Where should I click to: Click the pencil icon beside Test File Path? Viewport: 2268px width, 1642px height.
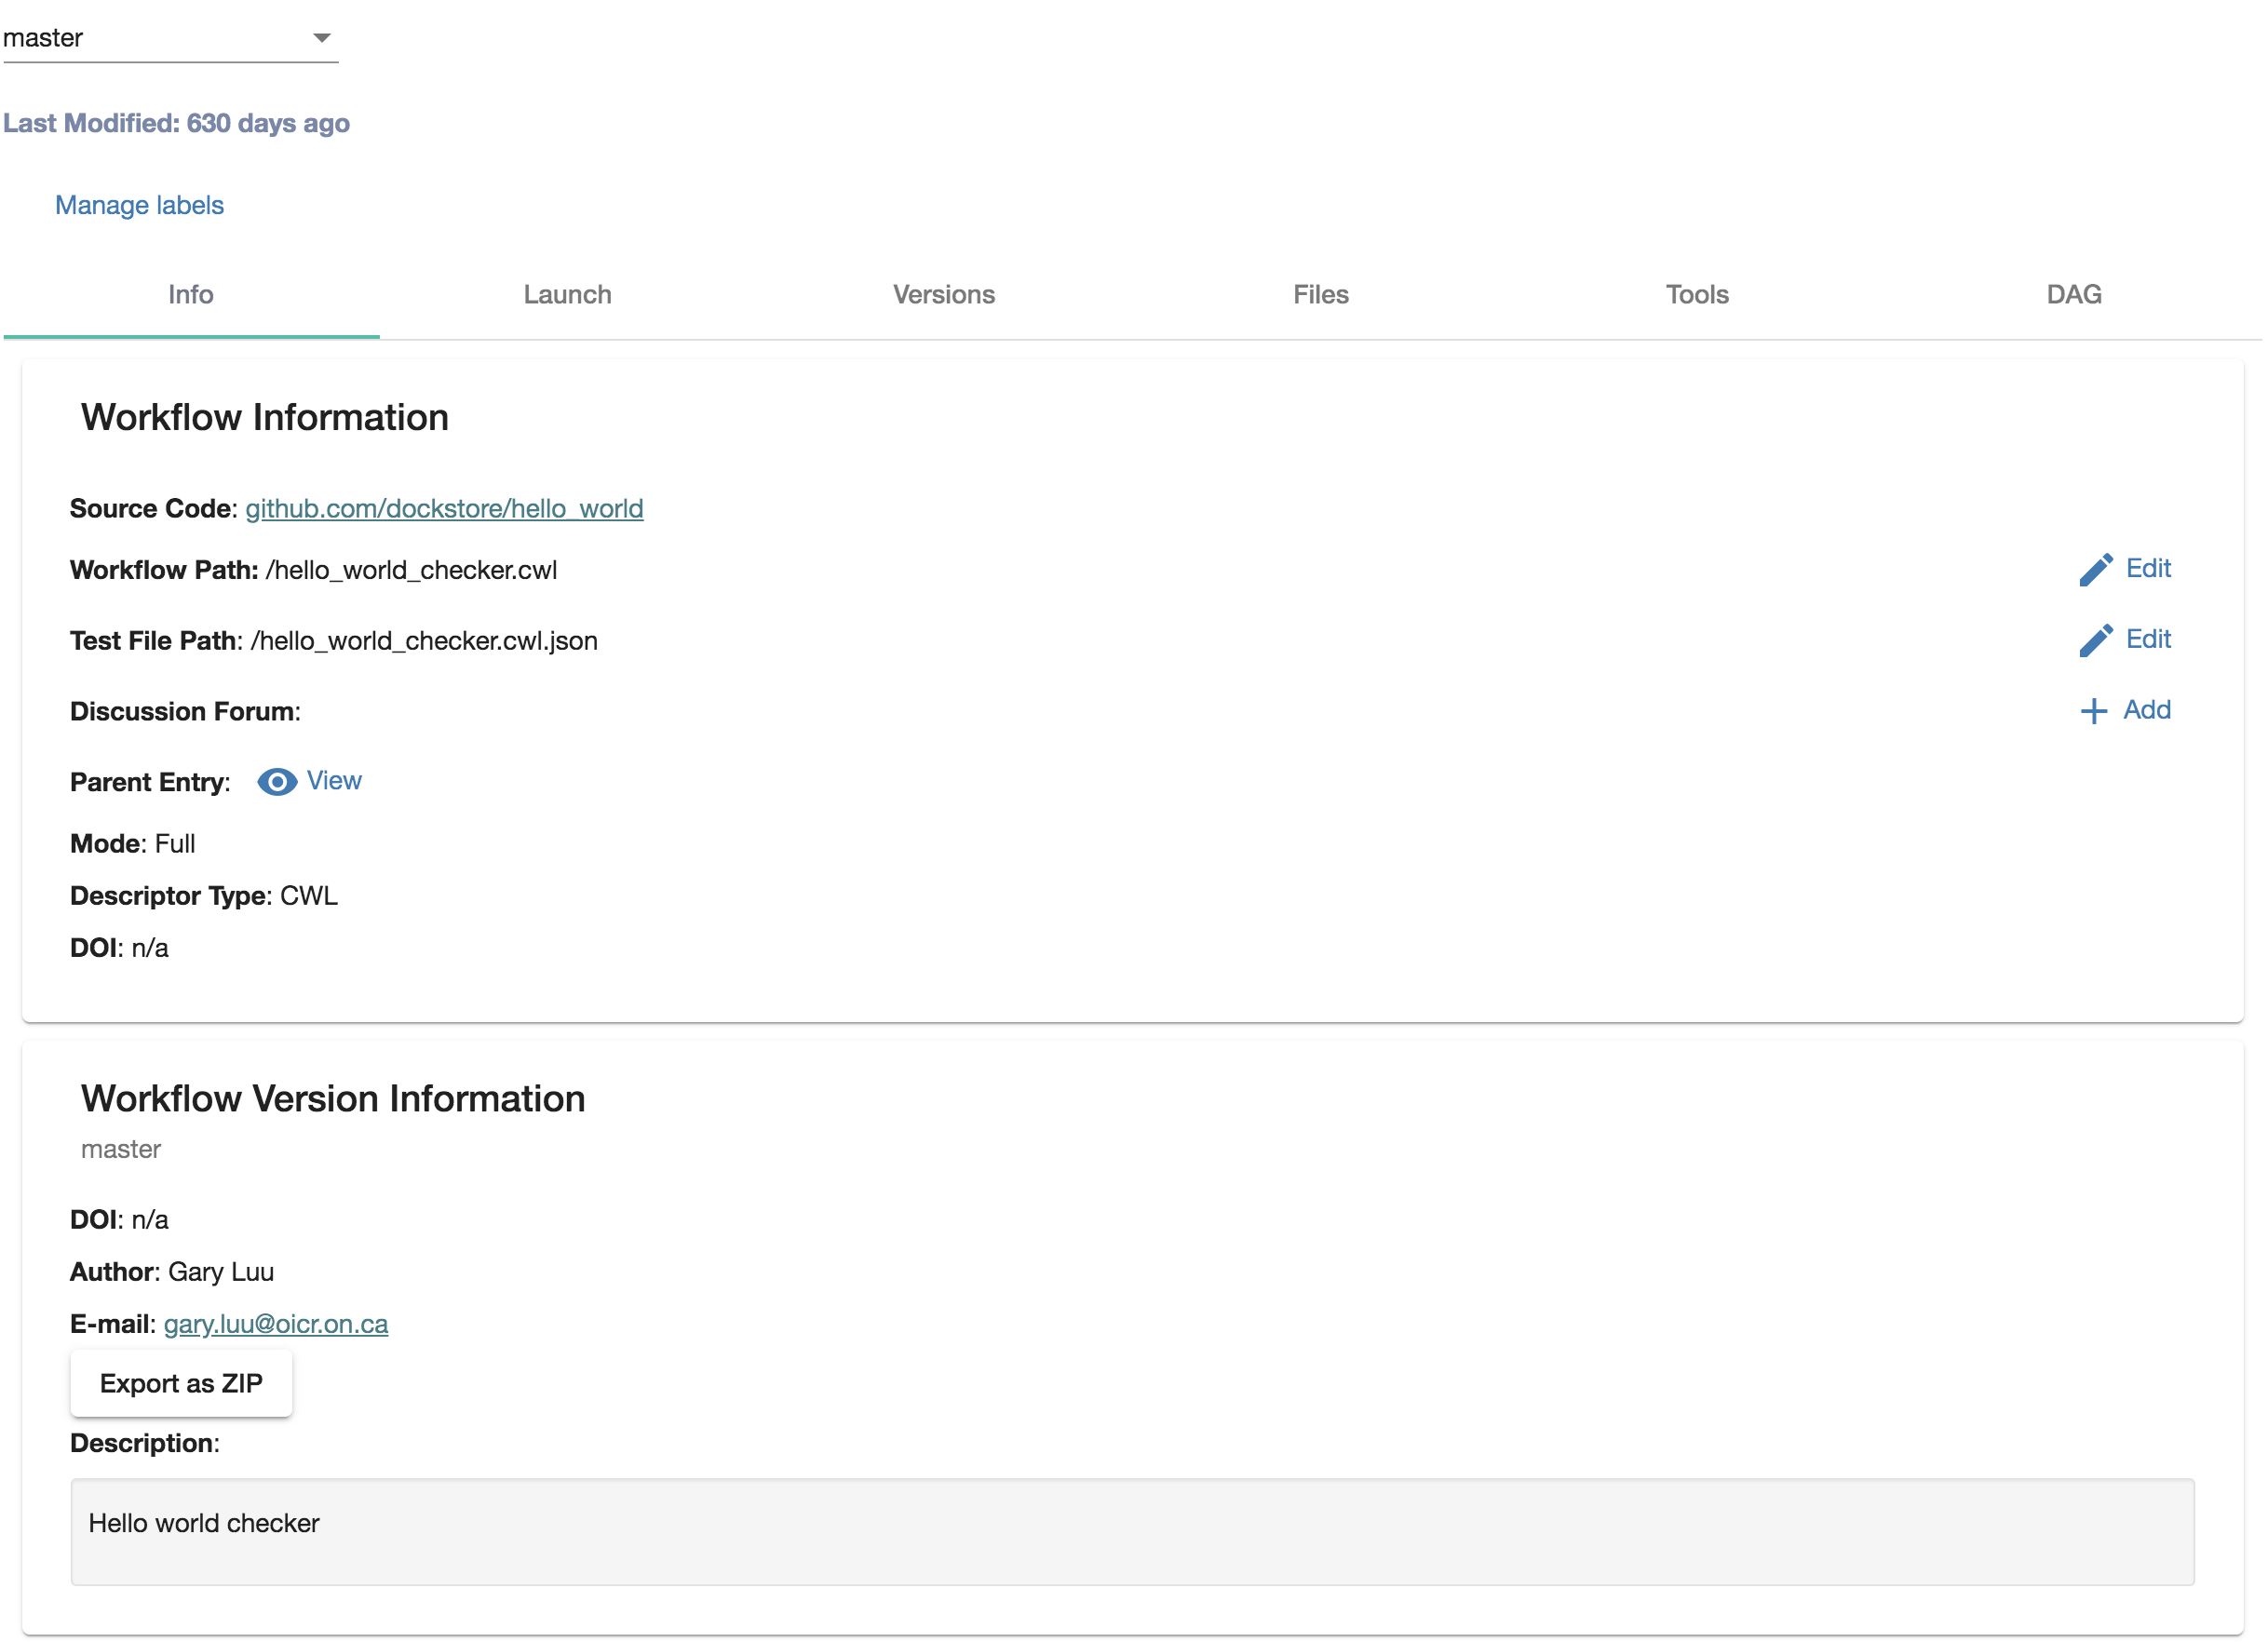(x=2097, y=640)
